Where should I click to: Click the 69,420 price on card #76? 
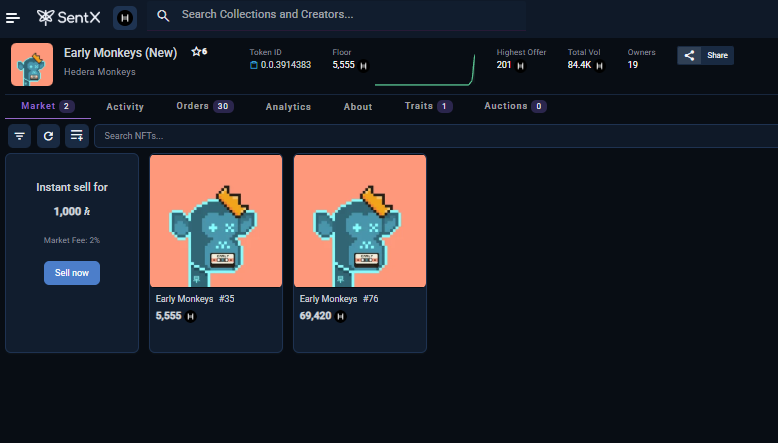tap(316, 316)
